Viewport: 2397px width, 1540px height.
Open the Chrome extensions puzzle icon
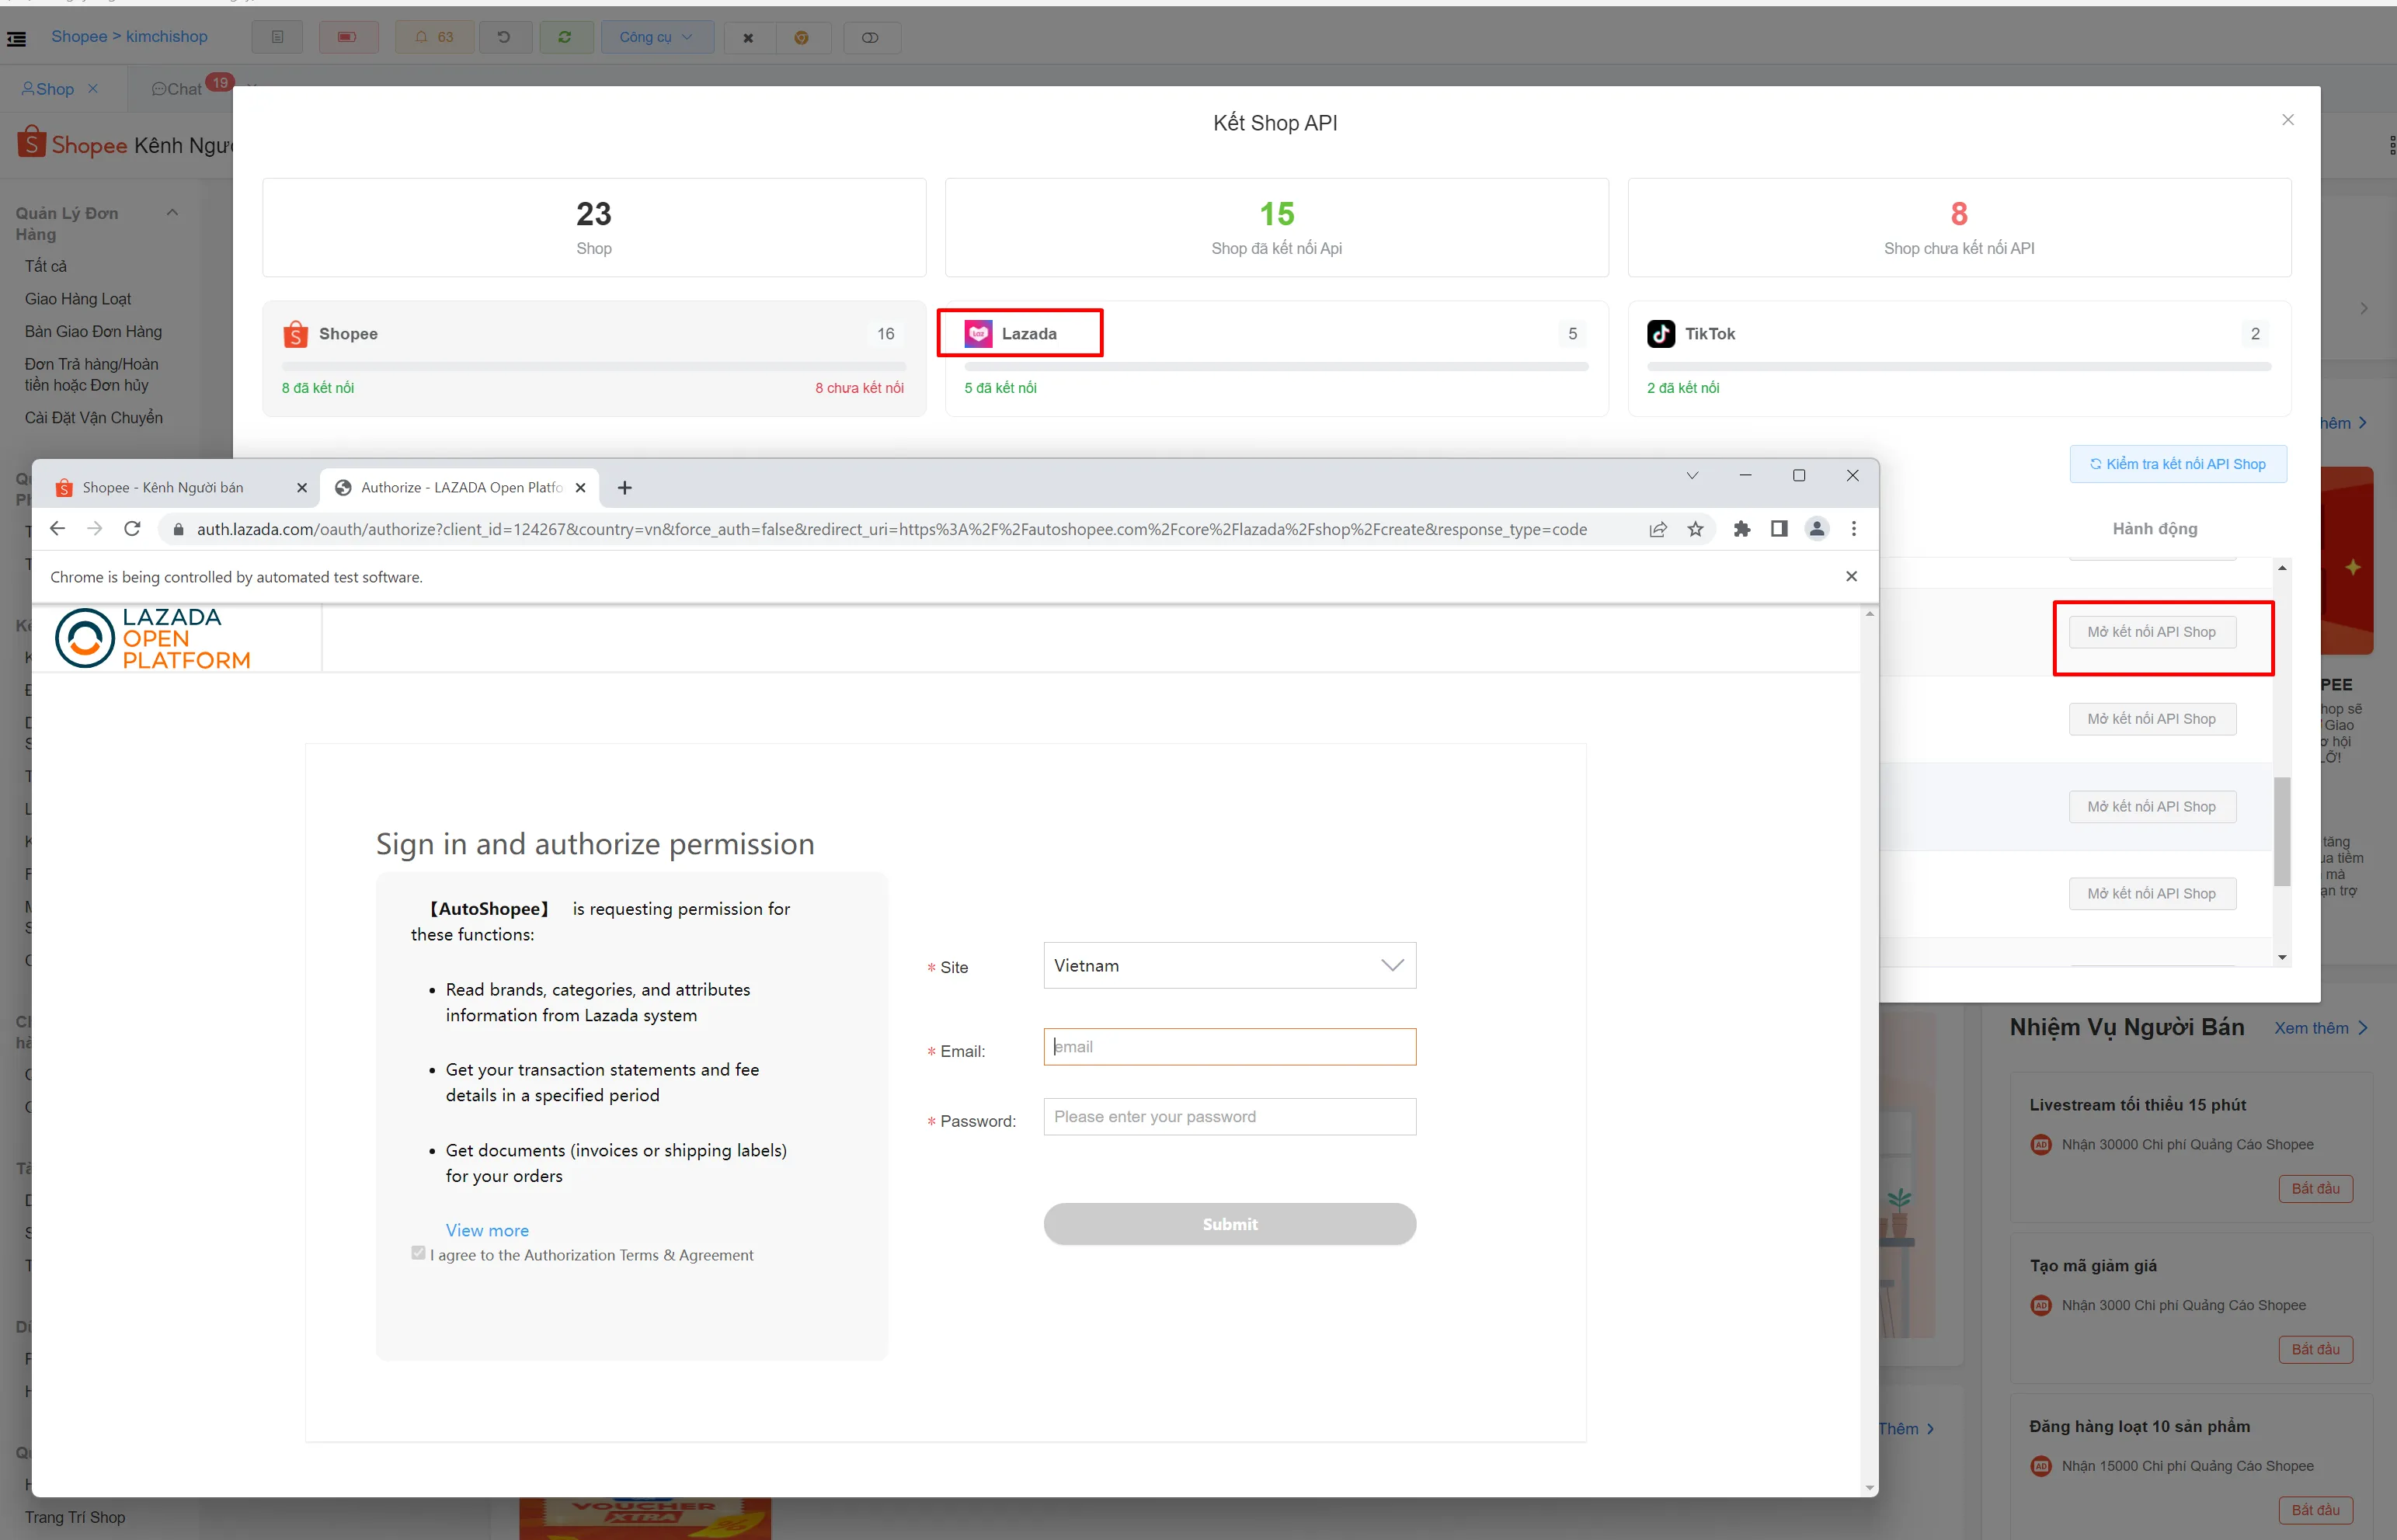coord(1742,529)
